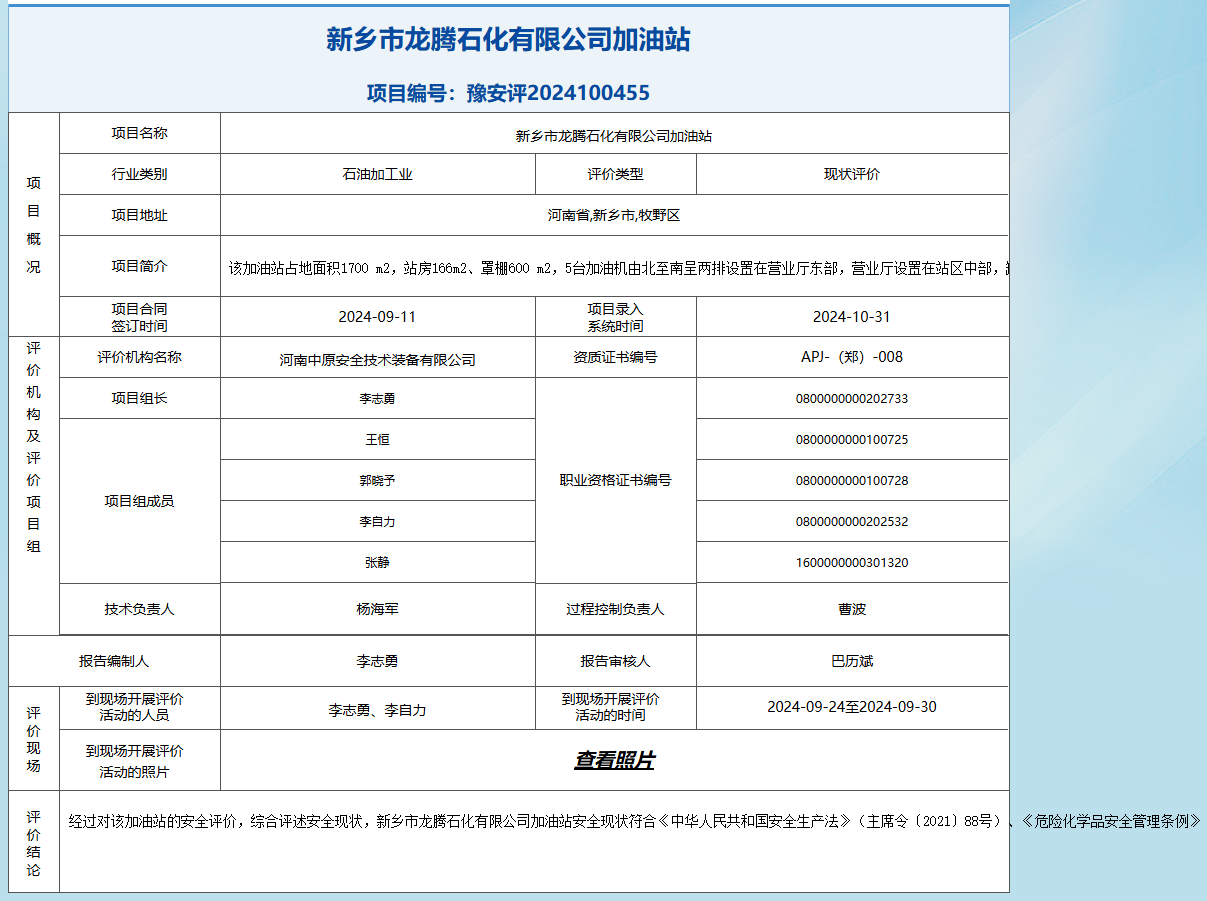This screenshot has height=901, width=1207.
Task: Click the 职业资格证书编号 label
Action: point(615,480)
